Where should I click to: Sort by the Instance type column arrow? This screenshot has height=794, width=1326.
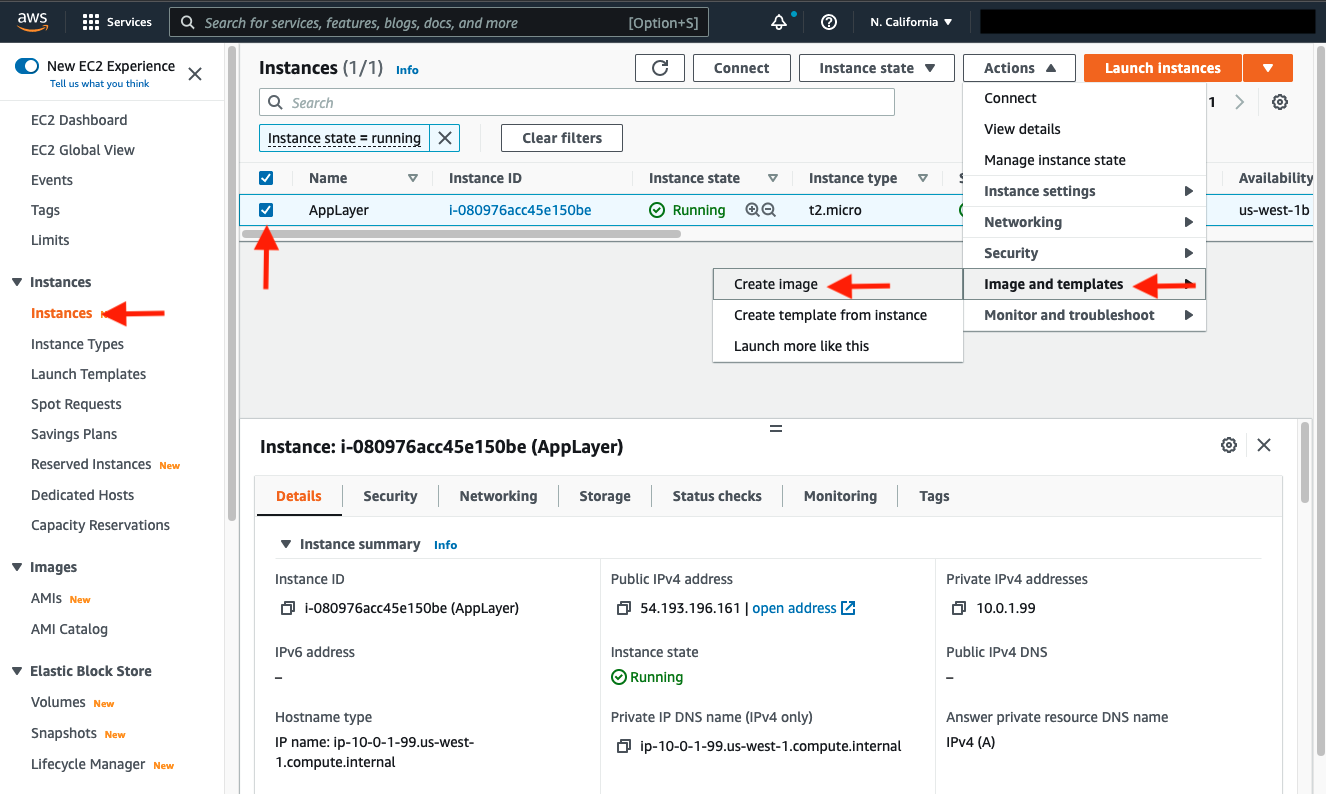(x=923, y=178)
